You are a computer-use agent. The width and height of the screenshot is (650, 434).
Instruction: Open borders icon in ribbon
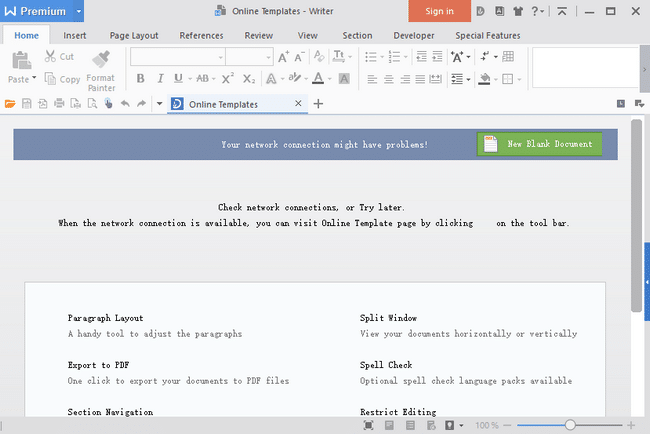click(507, 79)
